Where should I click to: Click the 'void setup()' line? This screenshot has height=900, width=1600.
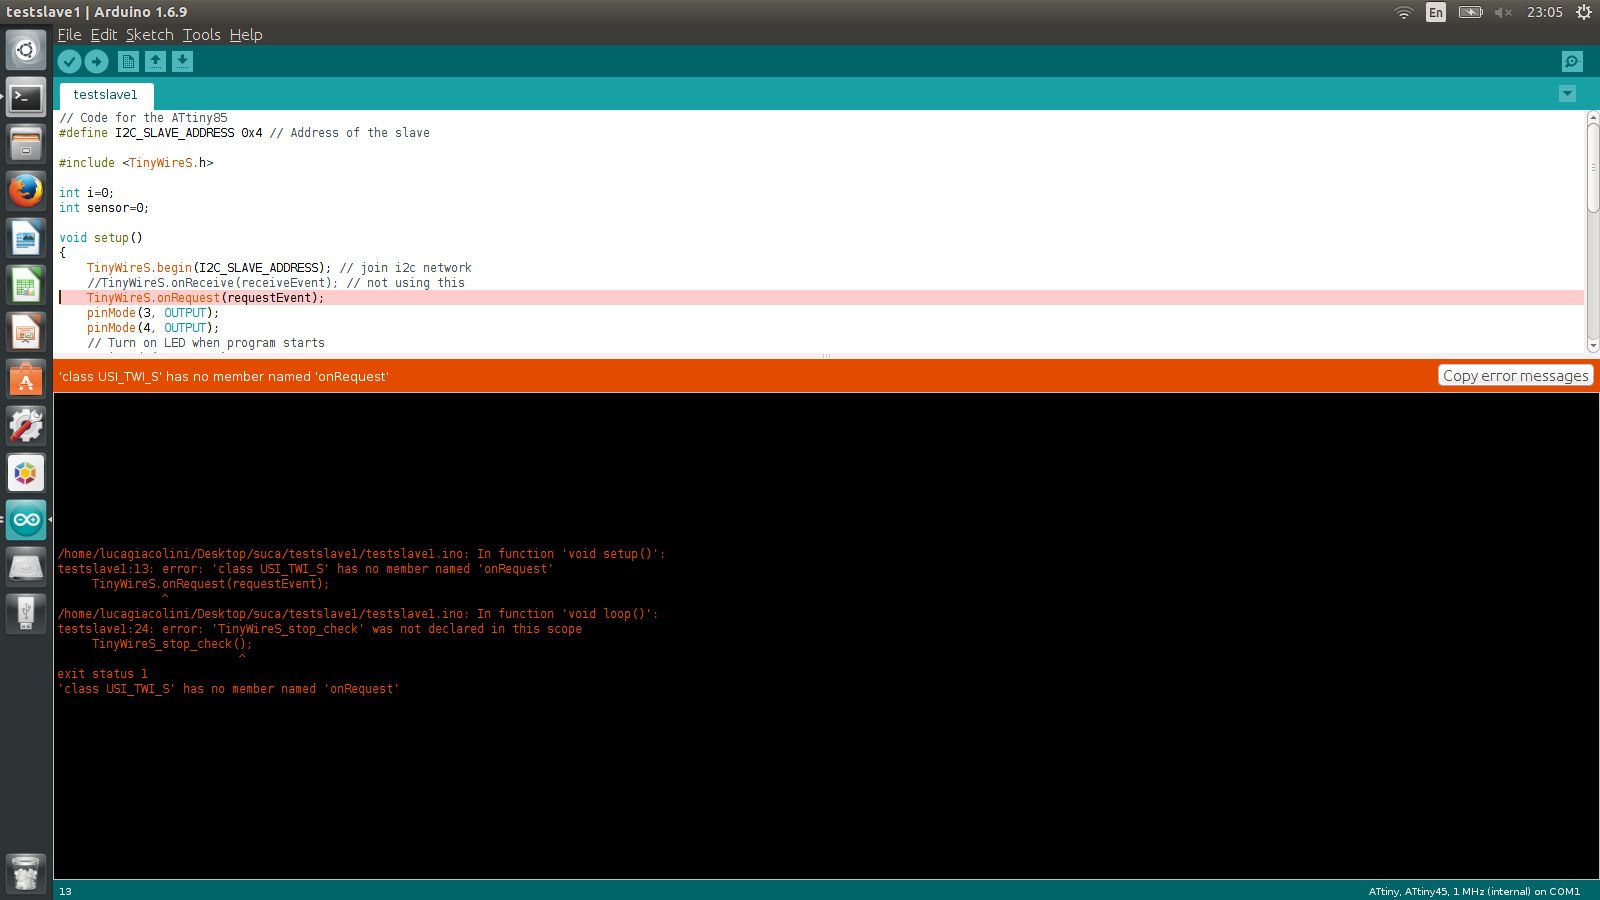[101, 238]
